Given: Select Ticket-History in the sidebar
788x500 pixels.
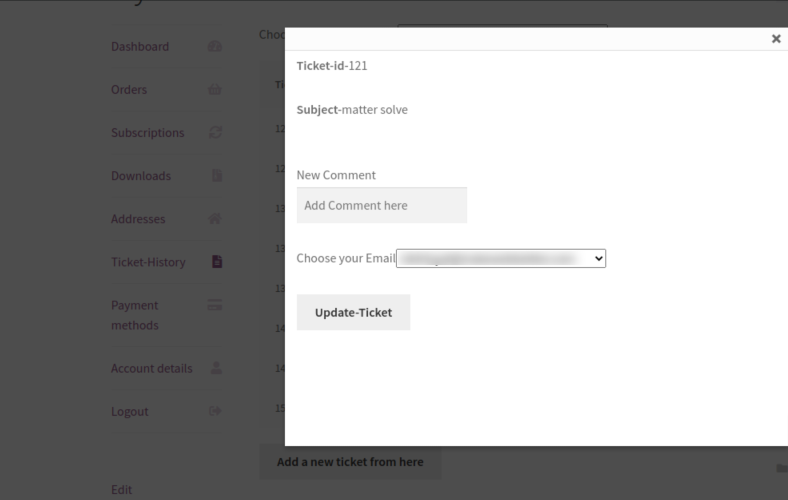Looking at the screenshot, I should tap(148, 262).
